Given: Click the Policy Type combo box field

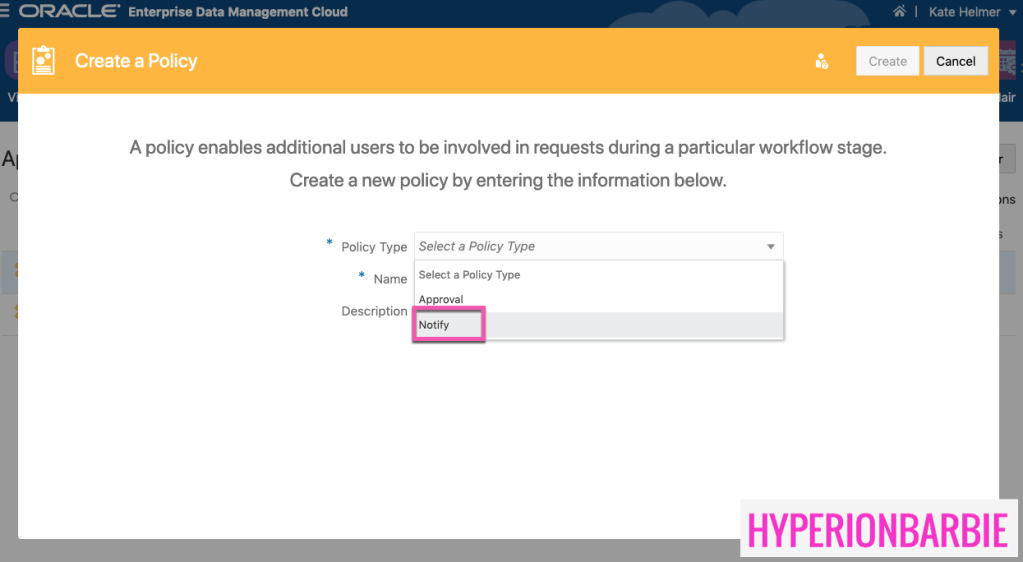Looking at the screenshot, I should (590, 247).
